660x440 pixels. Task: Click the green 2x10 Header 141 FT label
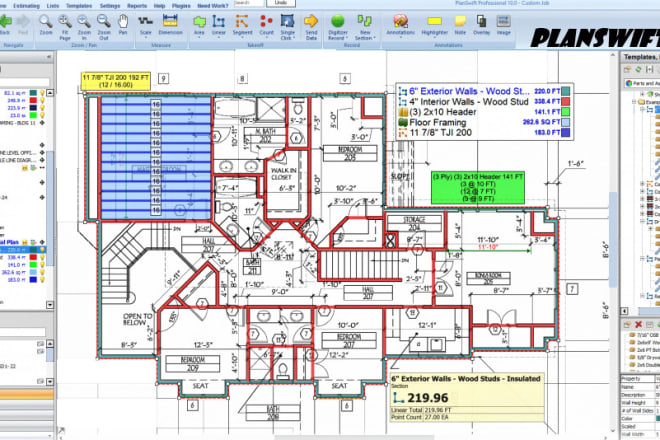click(x=478, y=187)
